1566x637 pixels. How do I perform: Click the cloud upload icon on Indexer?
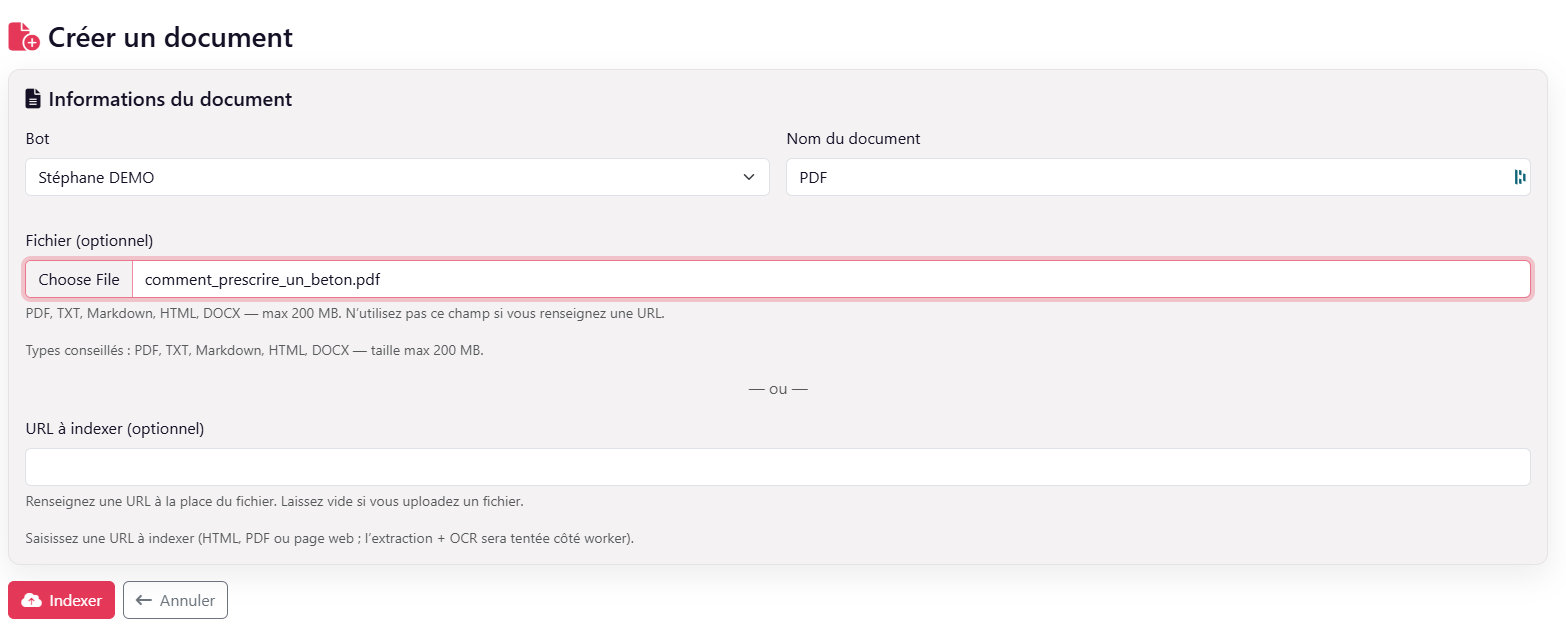coord(31,600)
